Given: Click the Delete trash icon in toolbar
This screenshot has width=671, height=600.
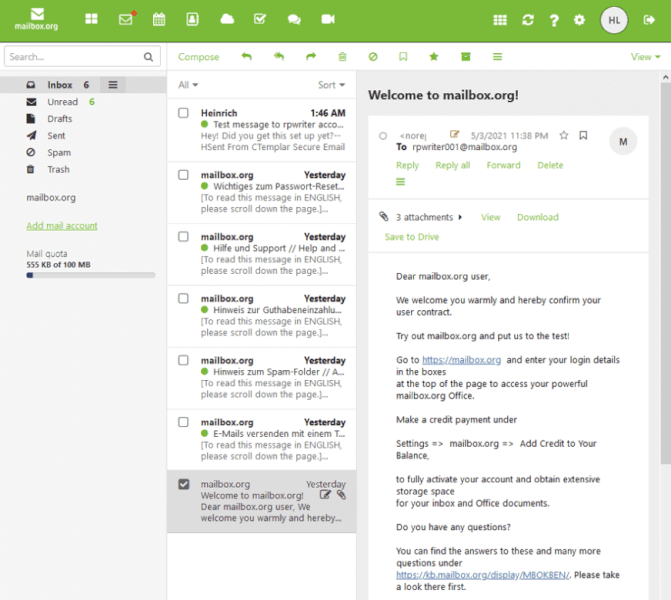Looking at the screenshot, I should 342,56.
